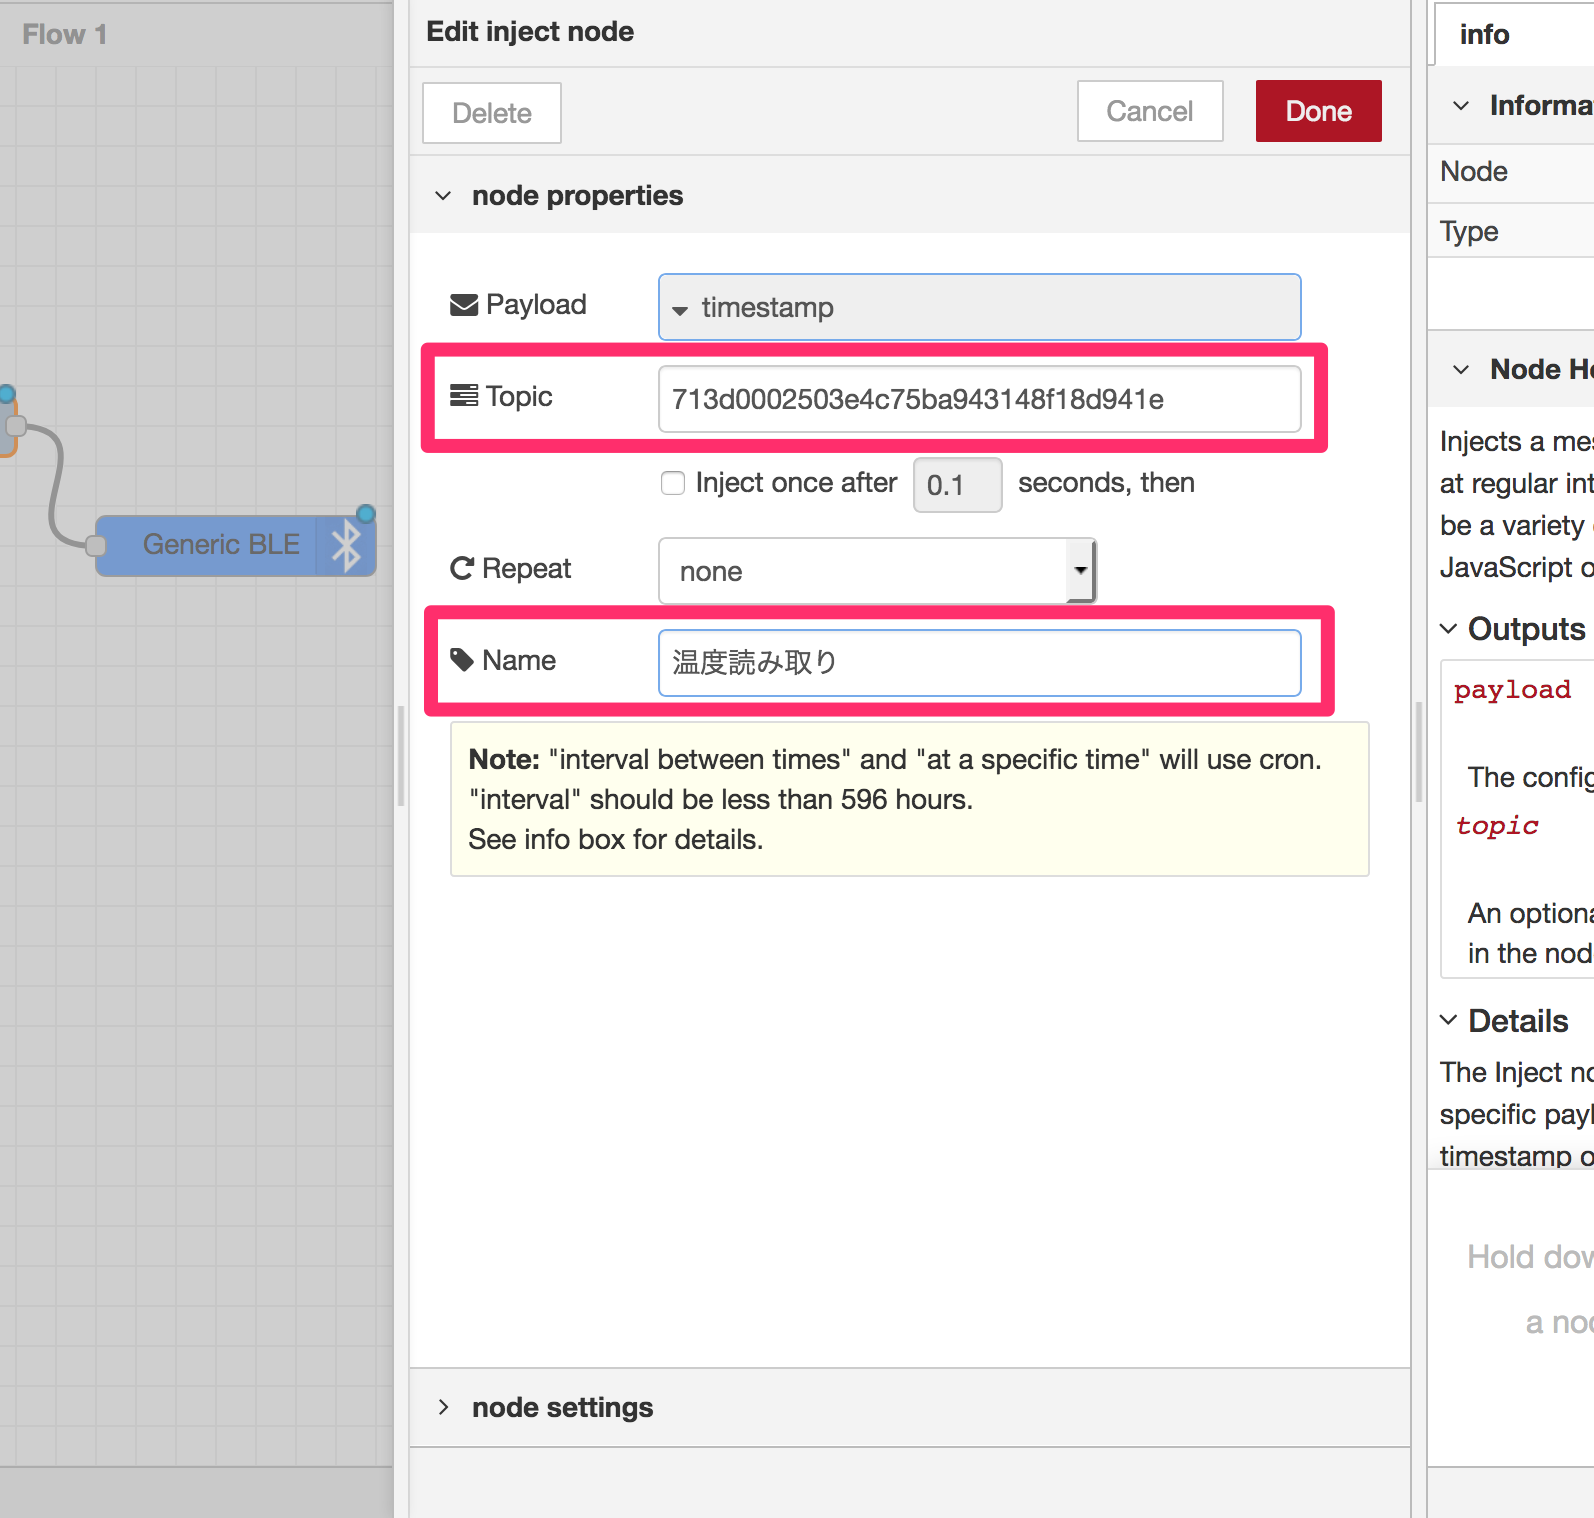Click the Topic input field
The image size is (1594, 1518).
980,399
